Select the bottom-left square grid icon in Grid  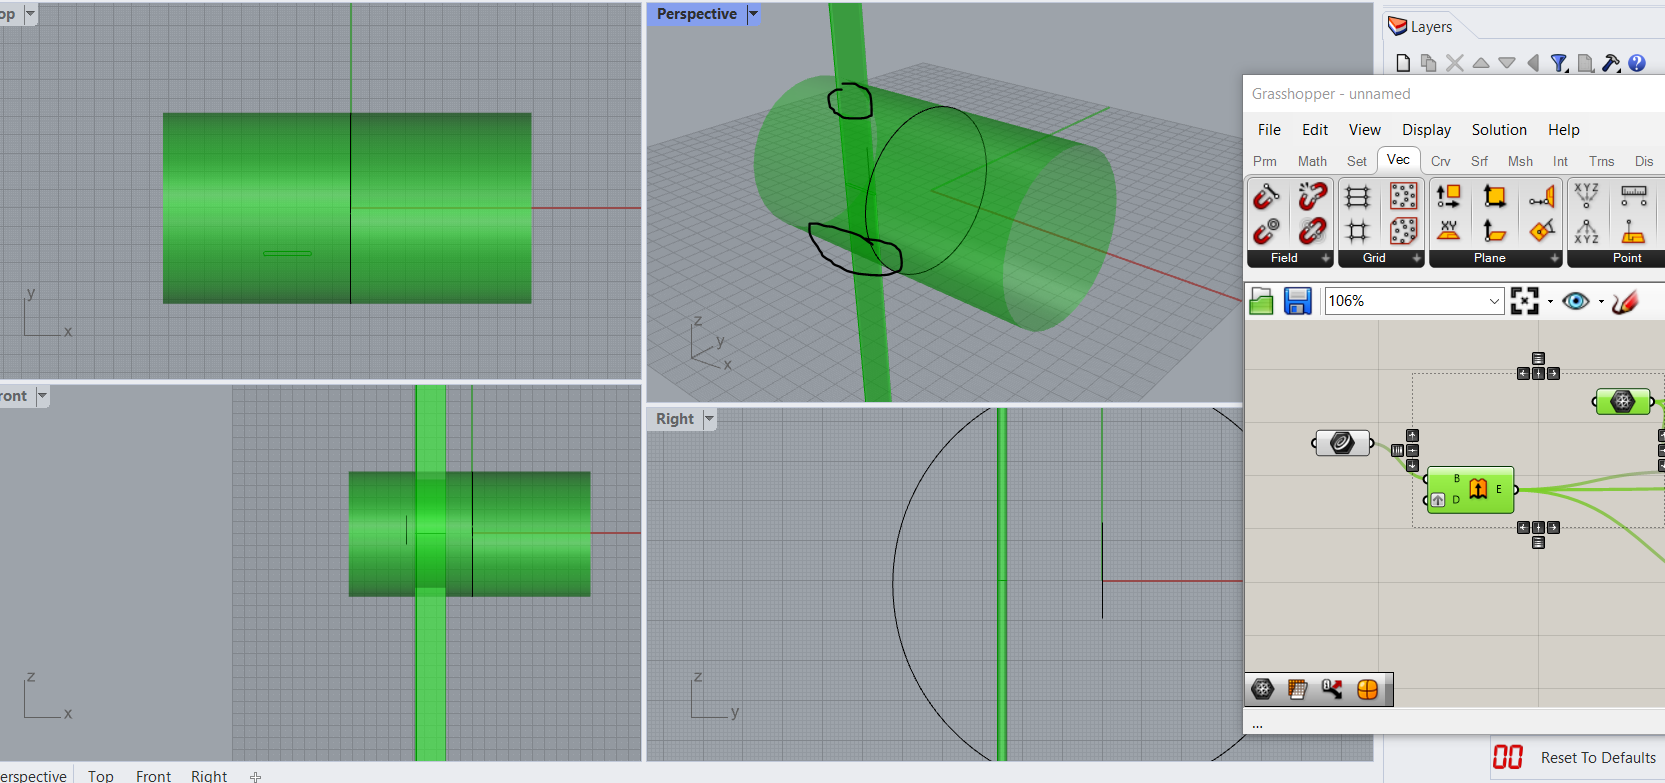[x=1357, y=232]
